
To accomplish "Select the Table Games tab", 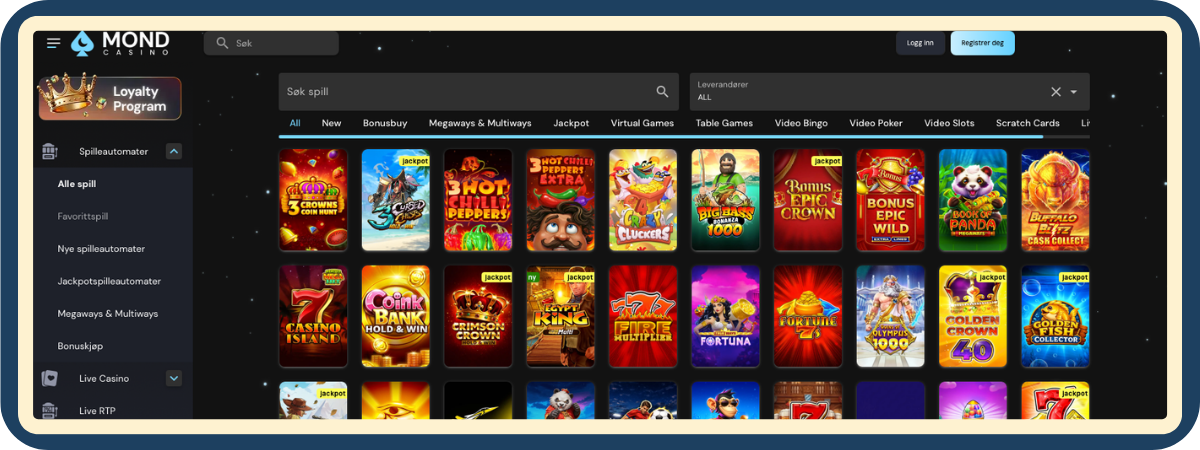I will (724, 123).
